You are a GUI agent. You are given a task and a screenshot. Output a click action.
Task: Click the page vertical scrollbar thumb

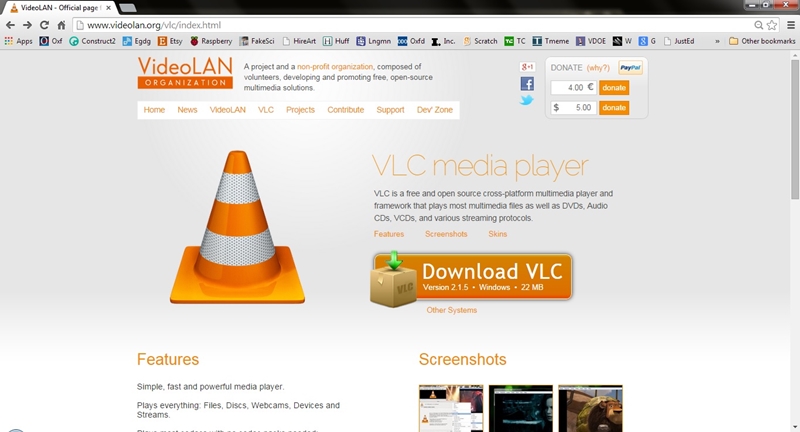(795, 129)
